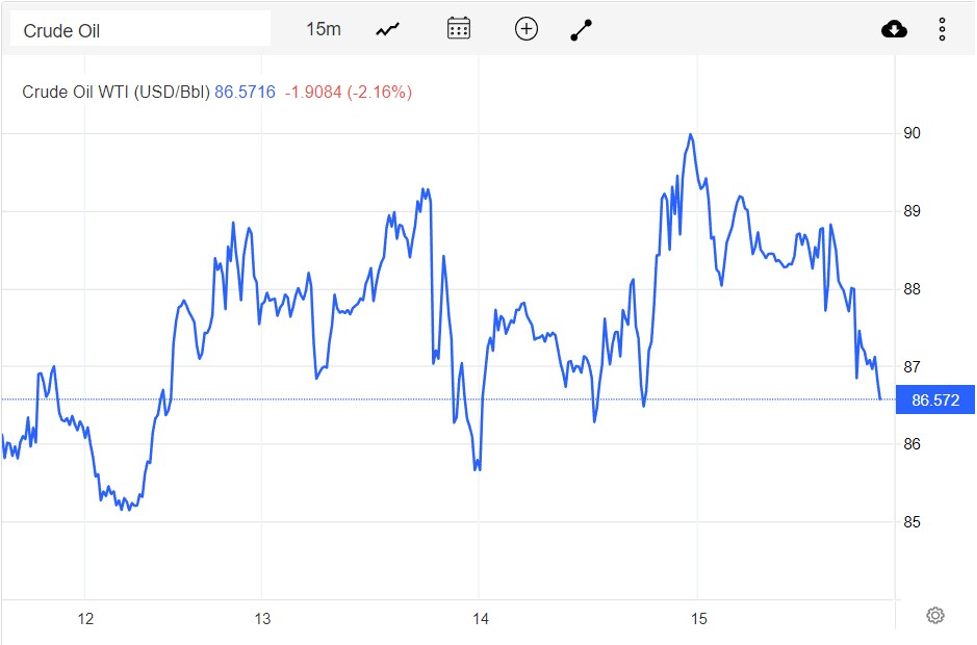
Task: Open the 15m interval dropdown
Action: click(x=323, y=29)
